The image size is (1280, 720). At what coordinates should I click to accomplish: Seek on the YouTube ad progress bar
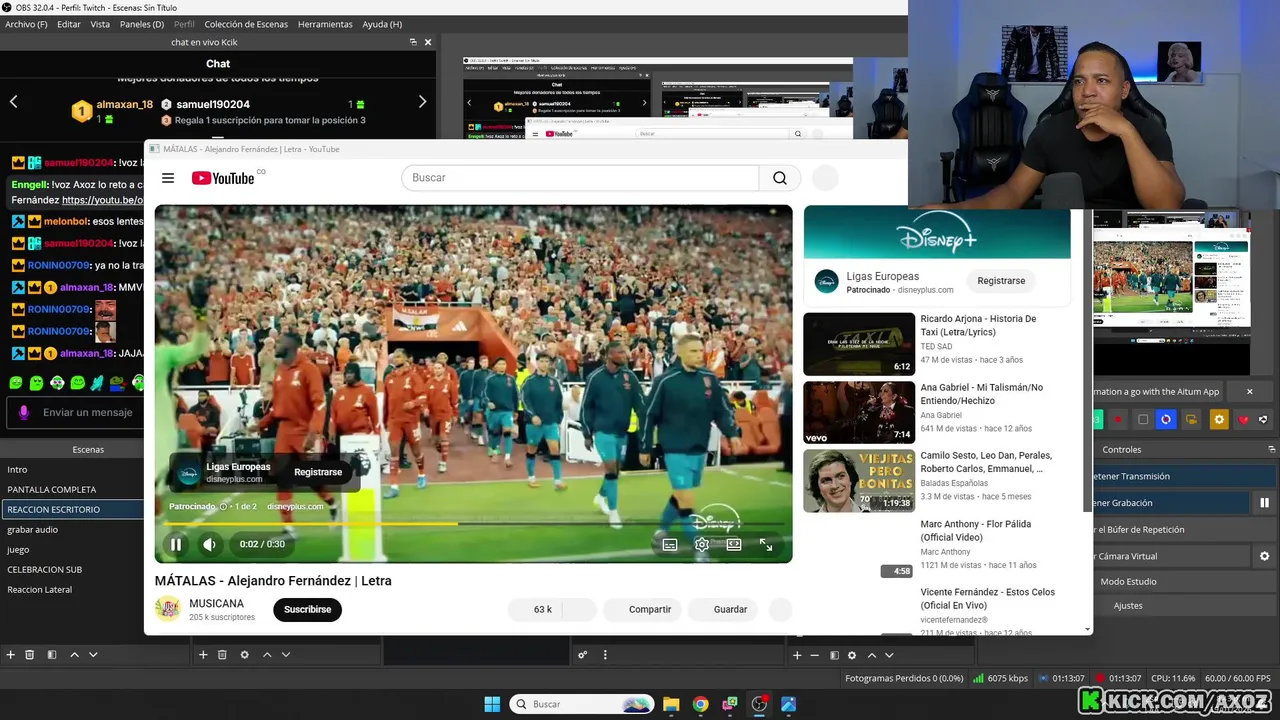pos(473,523)
